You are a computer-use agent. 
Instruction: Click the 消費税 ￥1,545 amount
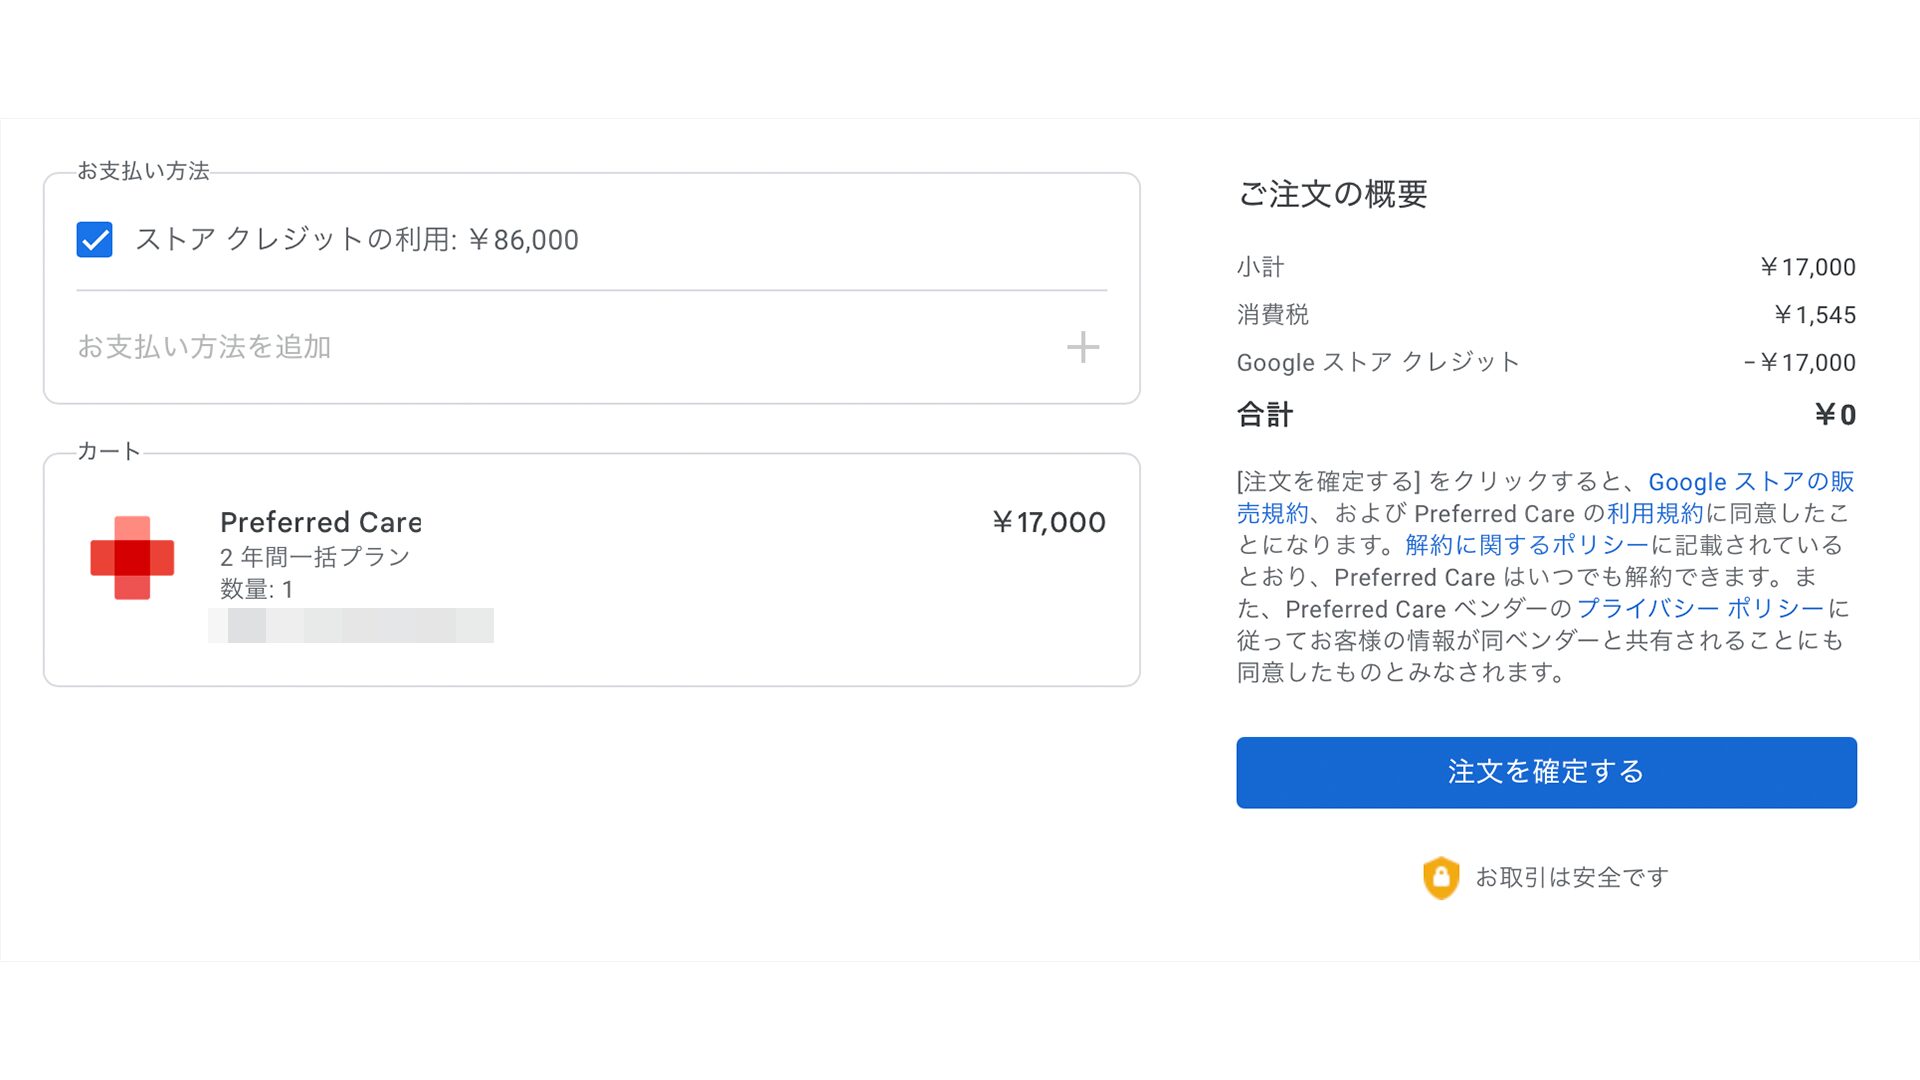1814,315
